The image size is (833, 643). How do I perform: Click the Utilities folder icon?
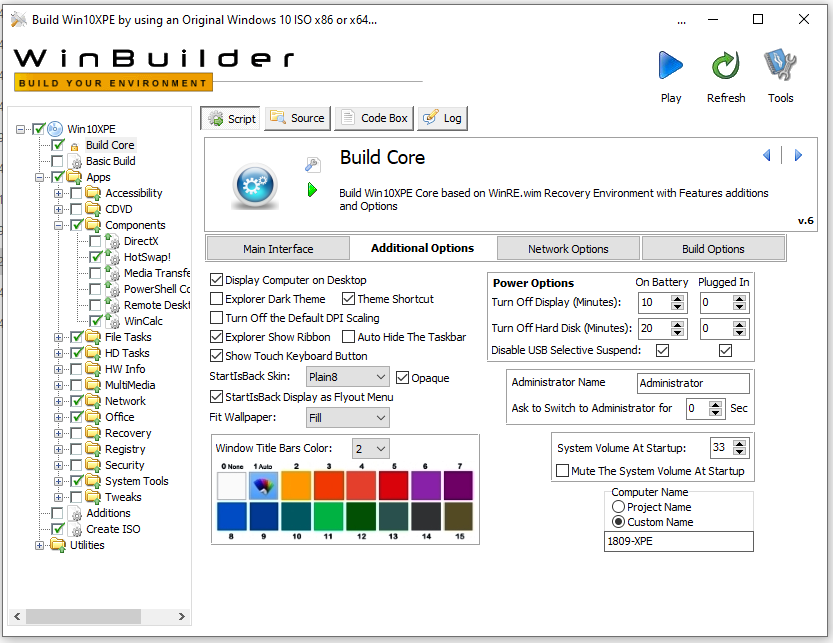pos(57,545)
